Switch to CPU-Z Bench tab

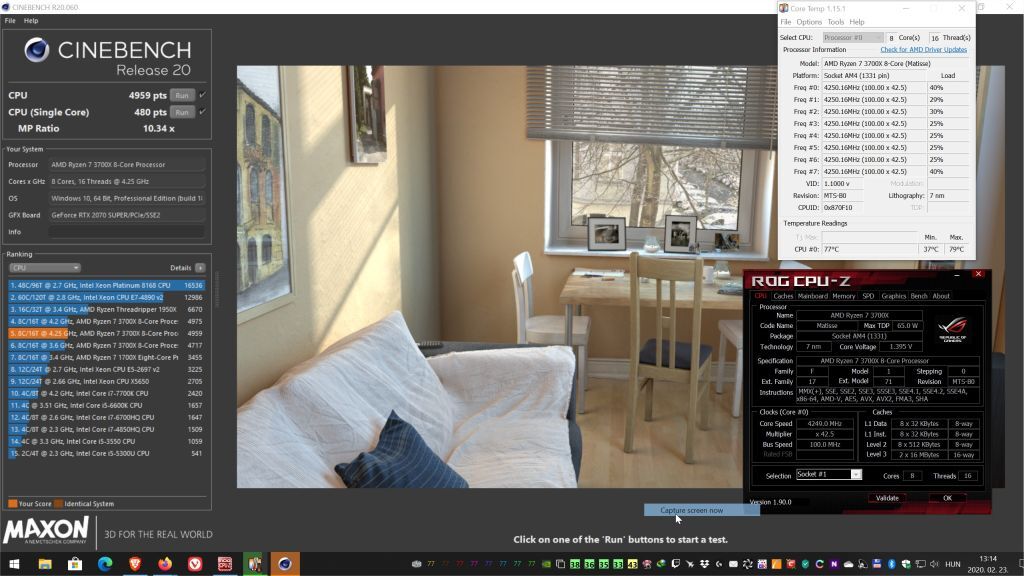919,296
